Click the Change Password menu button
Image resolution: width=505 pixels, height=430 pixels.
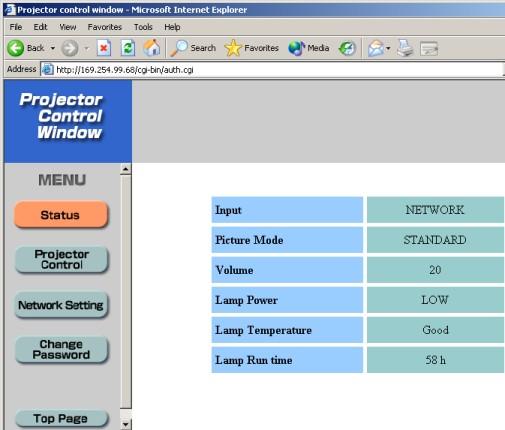pos(62,349)
